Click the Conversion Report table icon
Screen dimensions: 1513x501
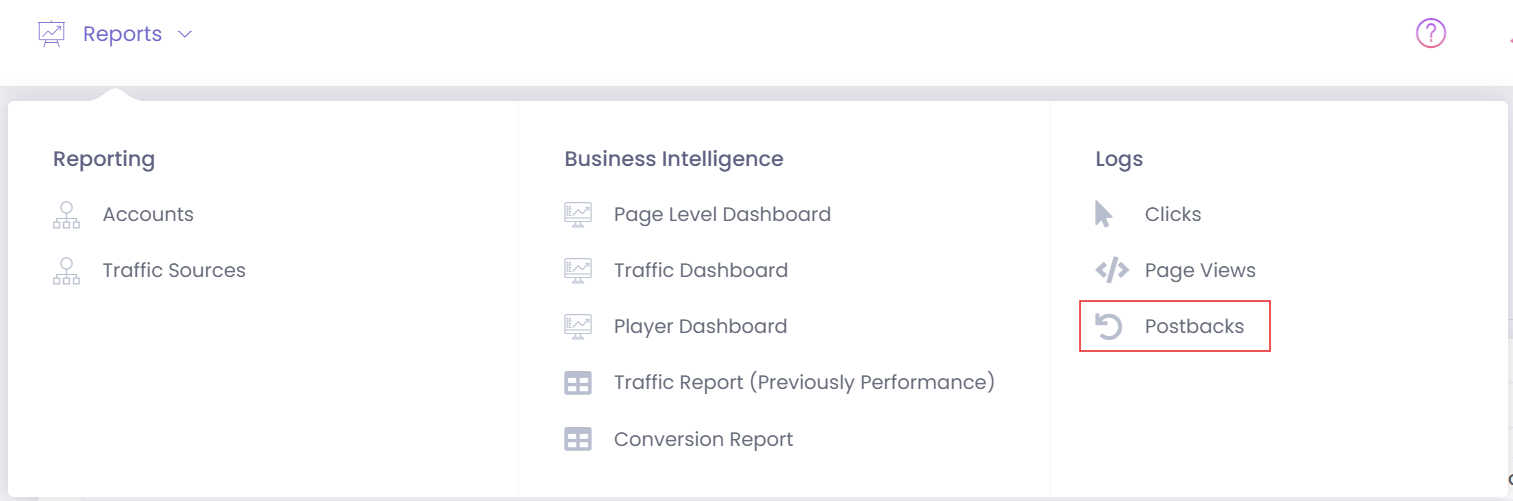point(578,439)
